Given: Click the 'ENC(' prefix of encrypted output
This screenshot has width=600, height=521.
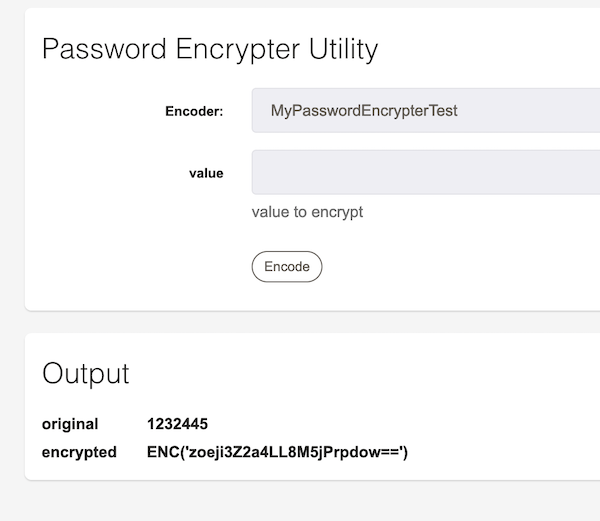Looking at the screenshot, I should click(x=166, y=452).
